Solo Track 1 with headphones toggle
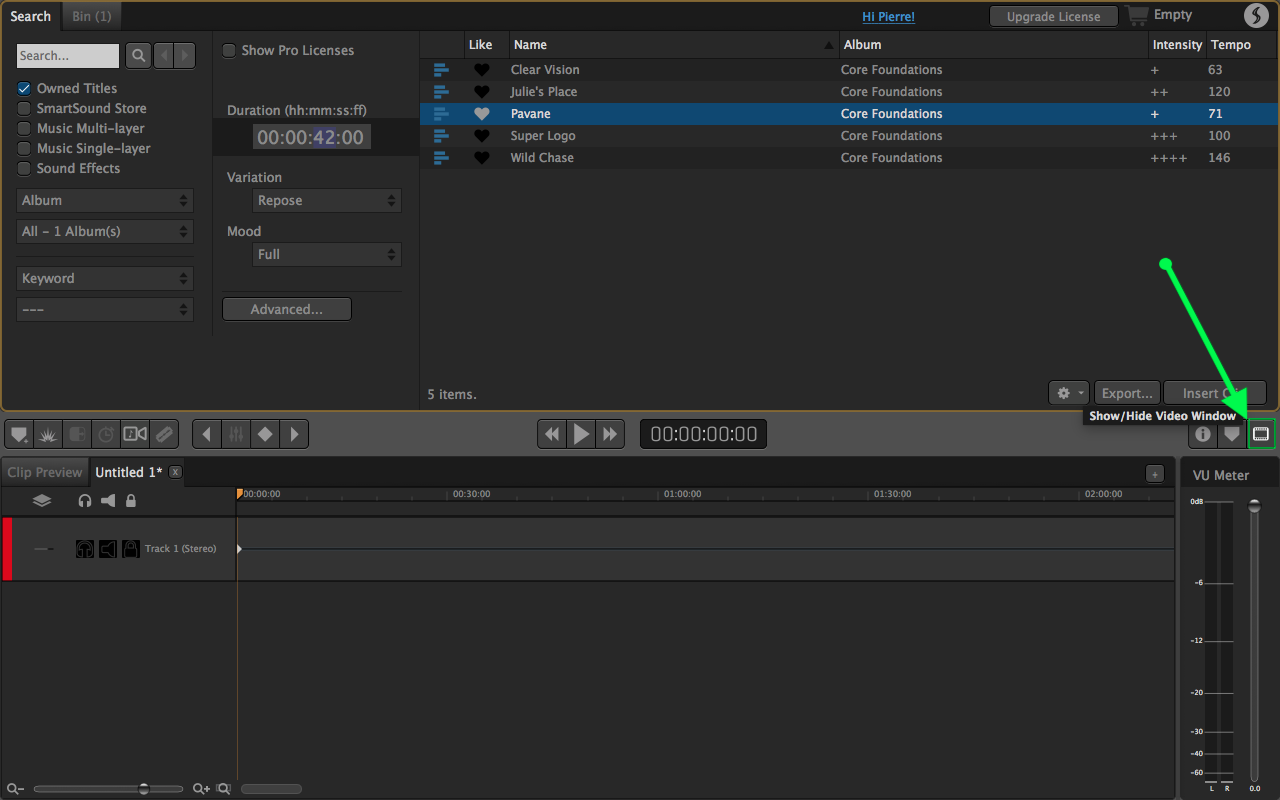 pos(85,549)
